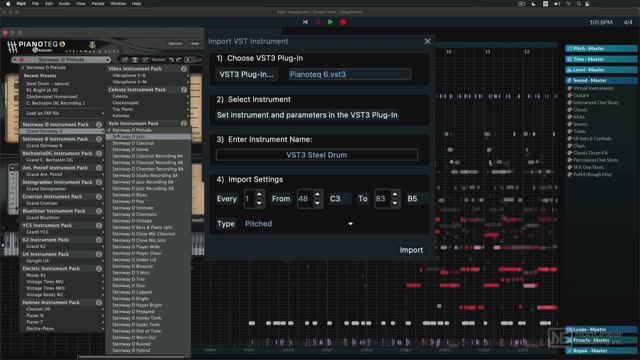
Task: Click the instrument name field 'VST3 Steel Drum'
Action: click(x=317, y=155)
